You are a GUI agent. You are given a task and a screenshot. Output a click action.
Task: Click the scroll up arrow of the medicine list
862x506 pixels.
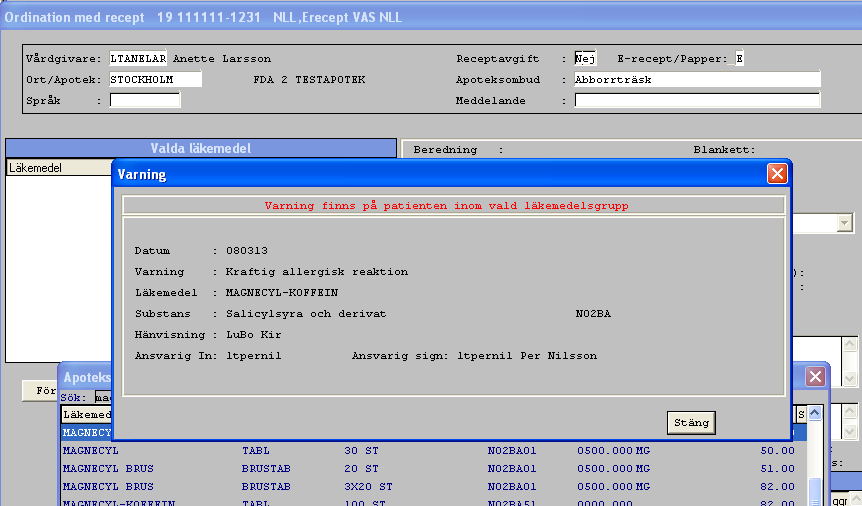(815, 412)
